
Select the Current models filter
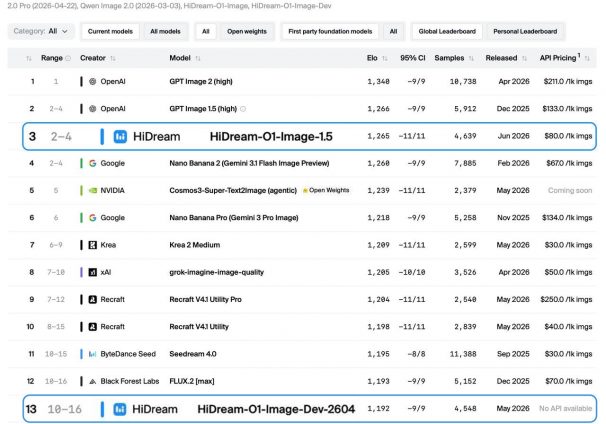[110, 31]
